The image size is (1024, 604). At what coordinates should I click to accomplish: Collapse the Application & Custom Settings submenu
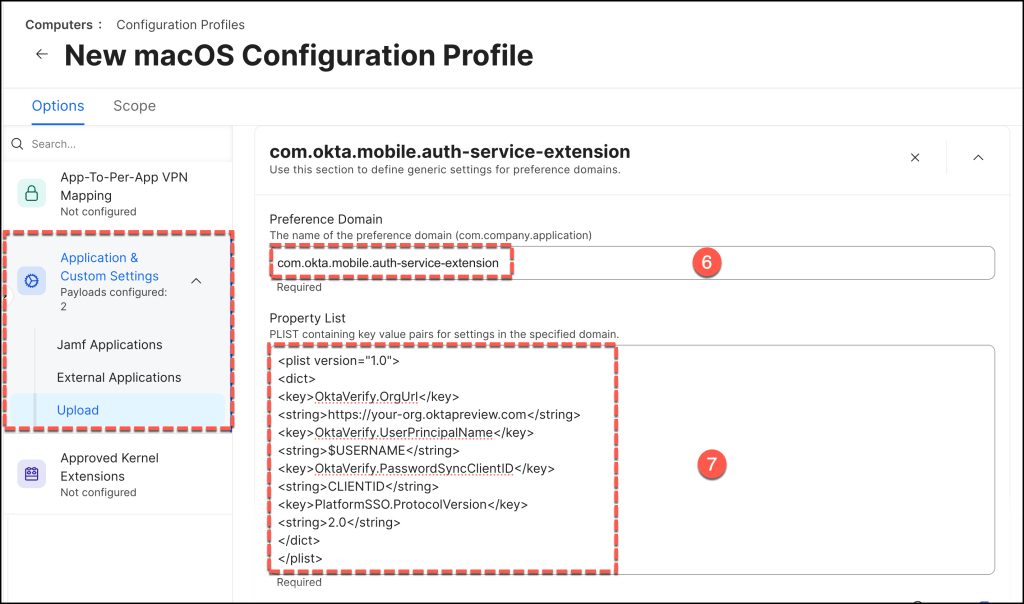(196, 282)
